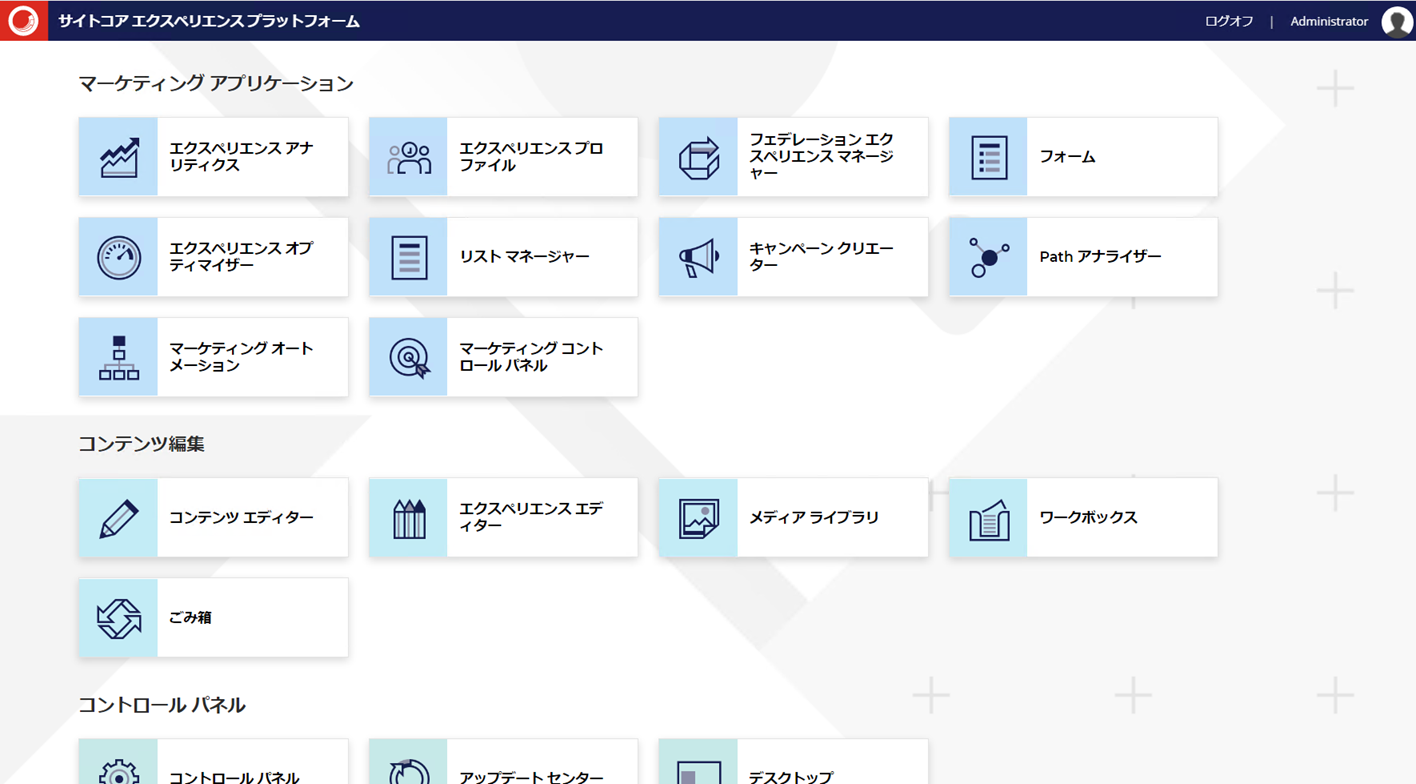
Task: Launch キャンペーン クリエーター tile label
Action: [x=821, y=257]
